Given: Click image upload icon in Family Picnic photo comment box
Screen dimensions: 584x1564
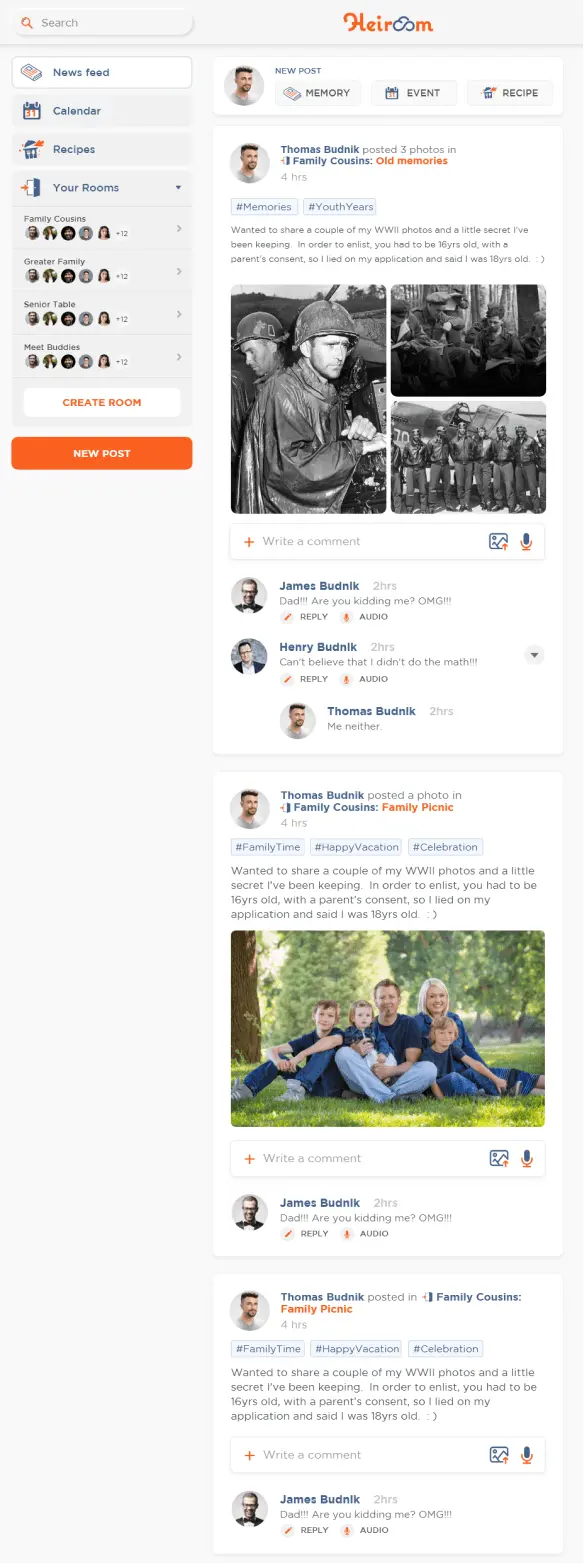Looking at the screenshot, I should pyautogui.click(x=499, y=1158).
